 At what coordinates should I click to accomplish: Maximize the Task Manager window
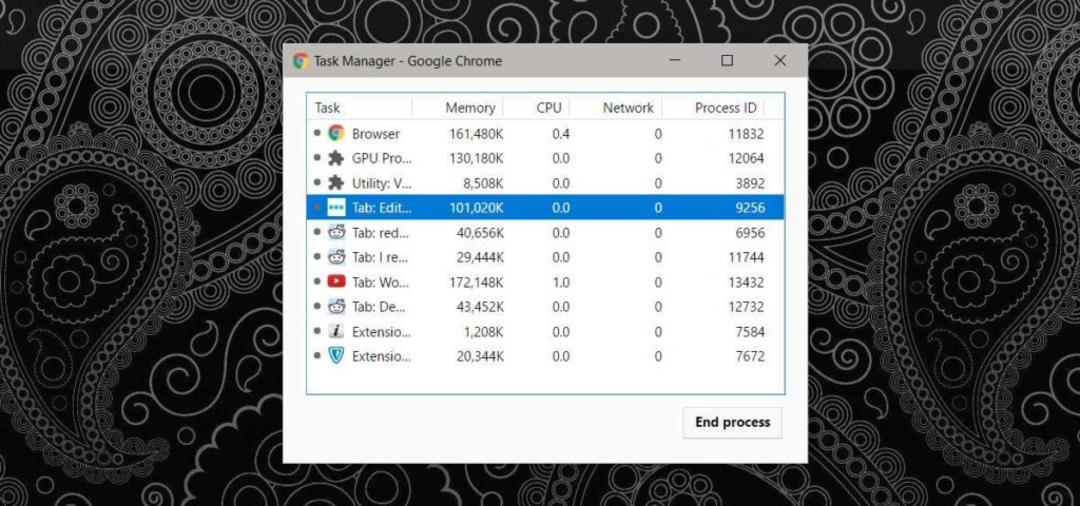coord(727,61)
